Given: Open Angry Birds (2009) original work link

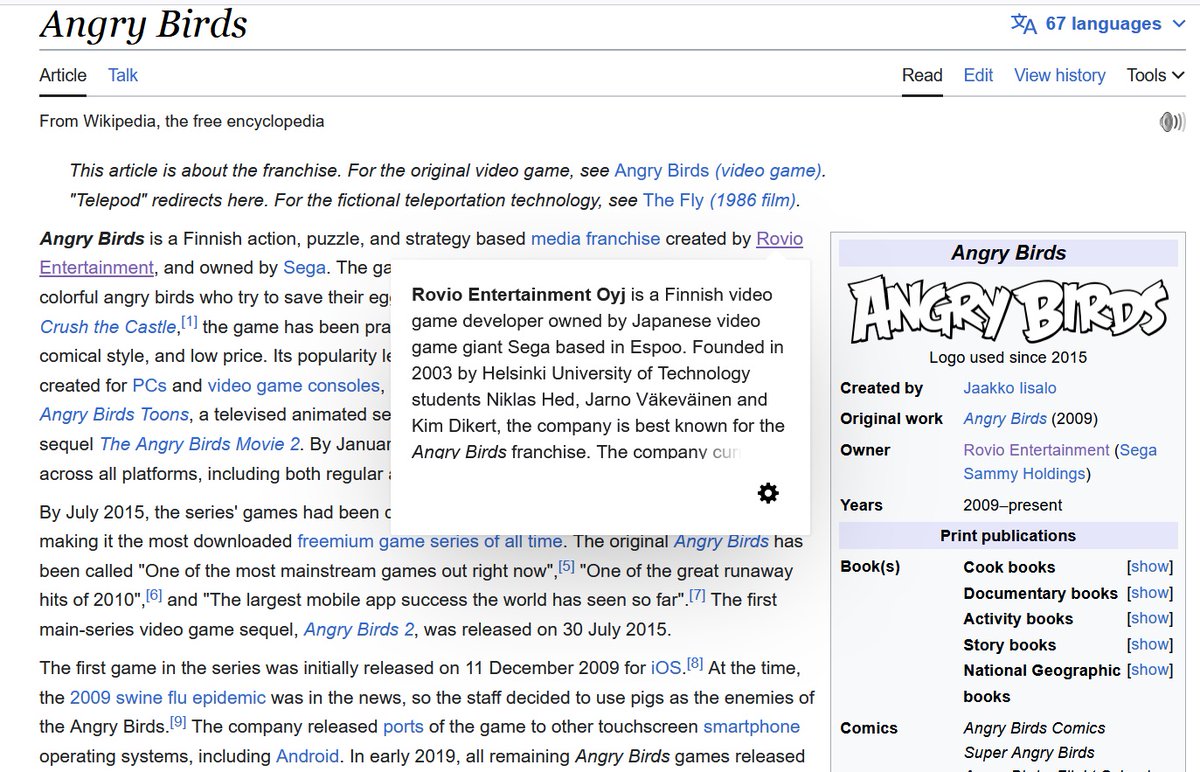Looking at the screenshot, I should tap(1005, 418).
